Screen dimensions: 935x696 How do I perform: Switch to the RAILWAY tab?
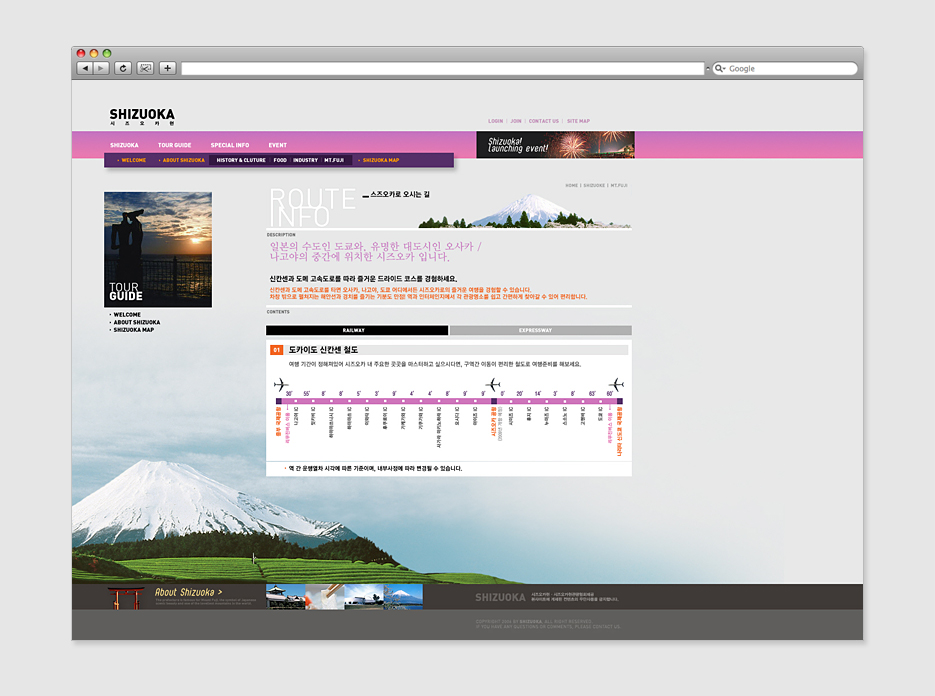click(357, 330)
